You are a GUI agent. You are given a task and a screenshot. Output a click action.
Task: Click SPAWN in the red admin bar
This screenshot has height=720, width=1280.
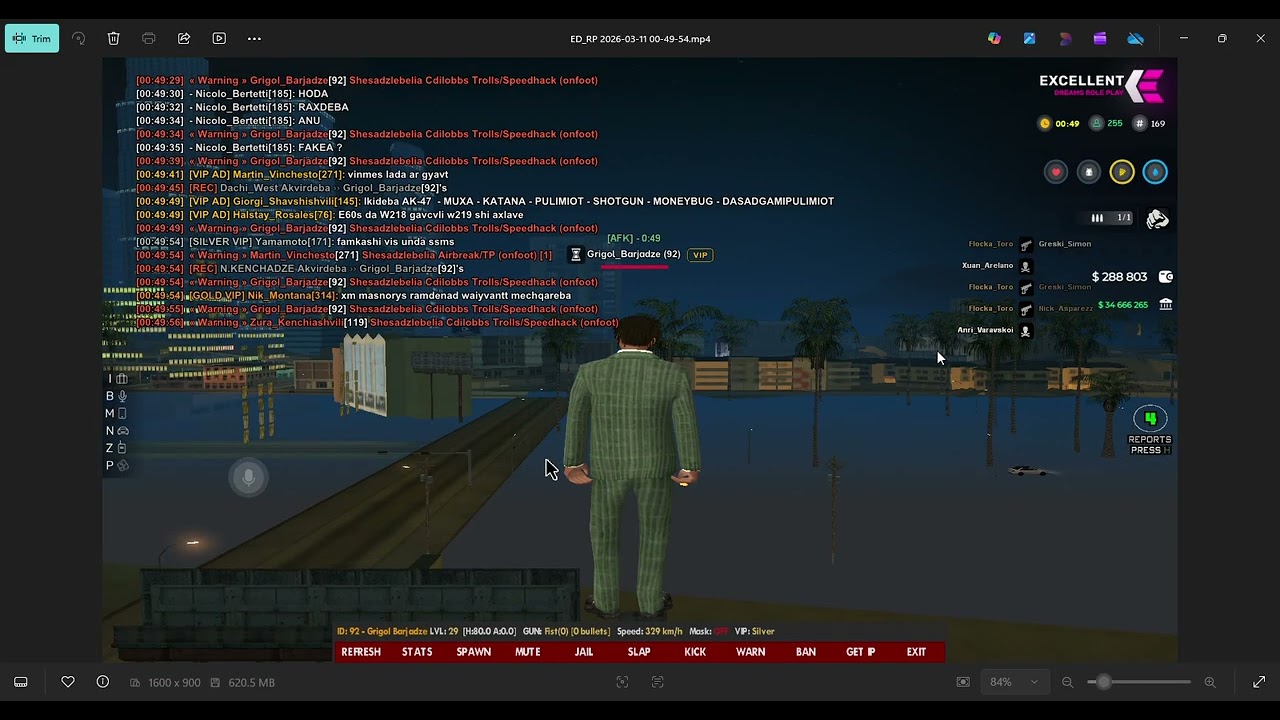pyautogui.click(x=474, y=652)
